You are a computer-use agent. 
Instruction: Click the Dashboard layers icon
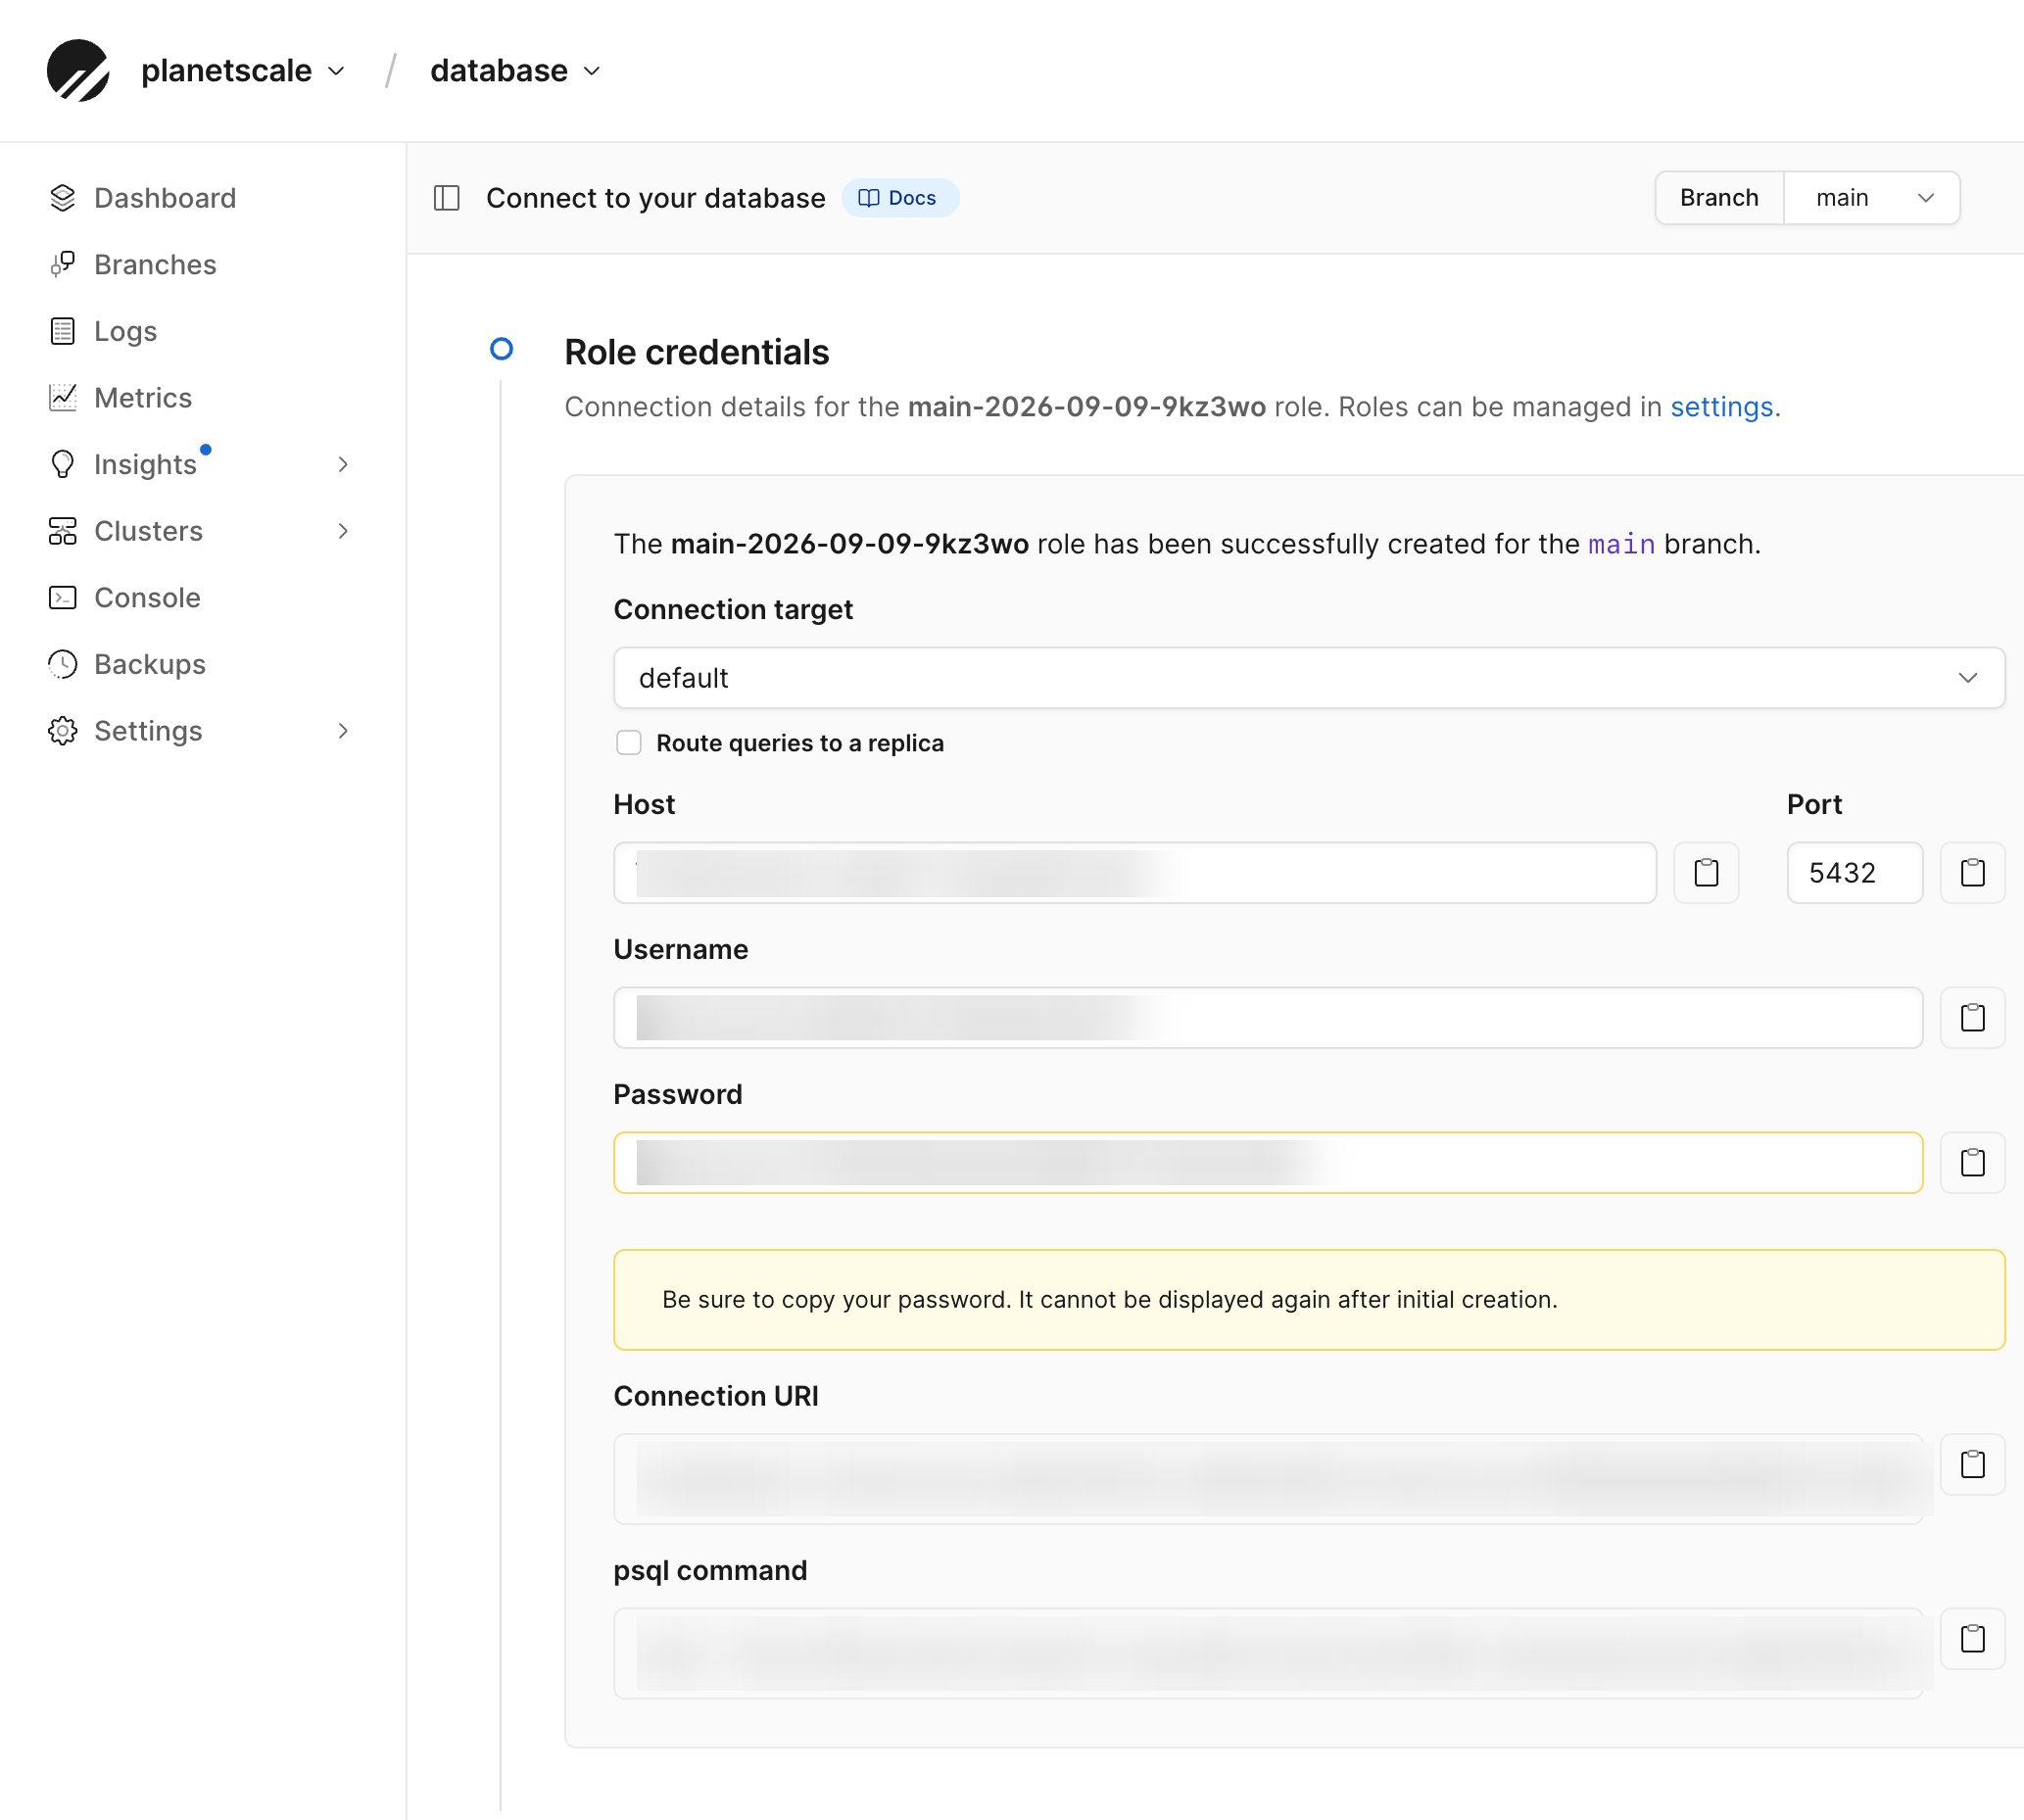coord(62,198)
